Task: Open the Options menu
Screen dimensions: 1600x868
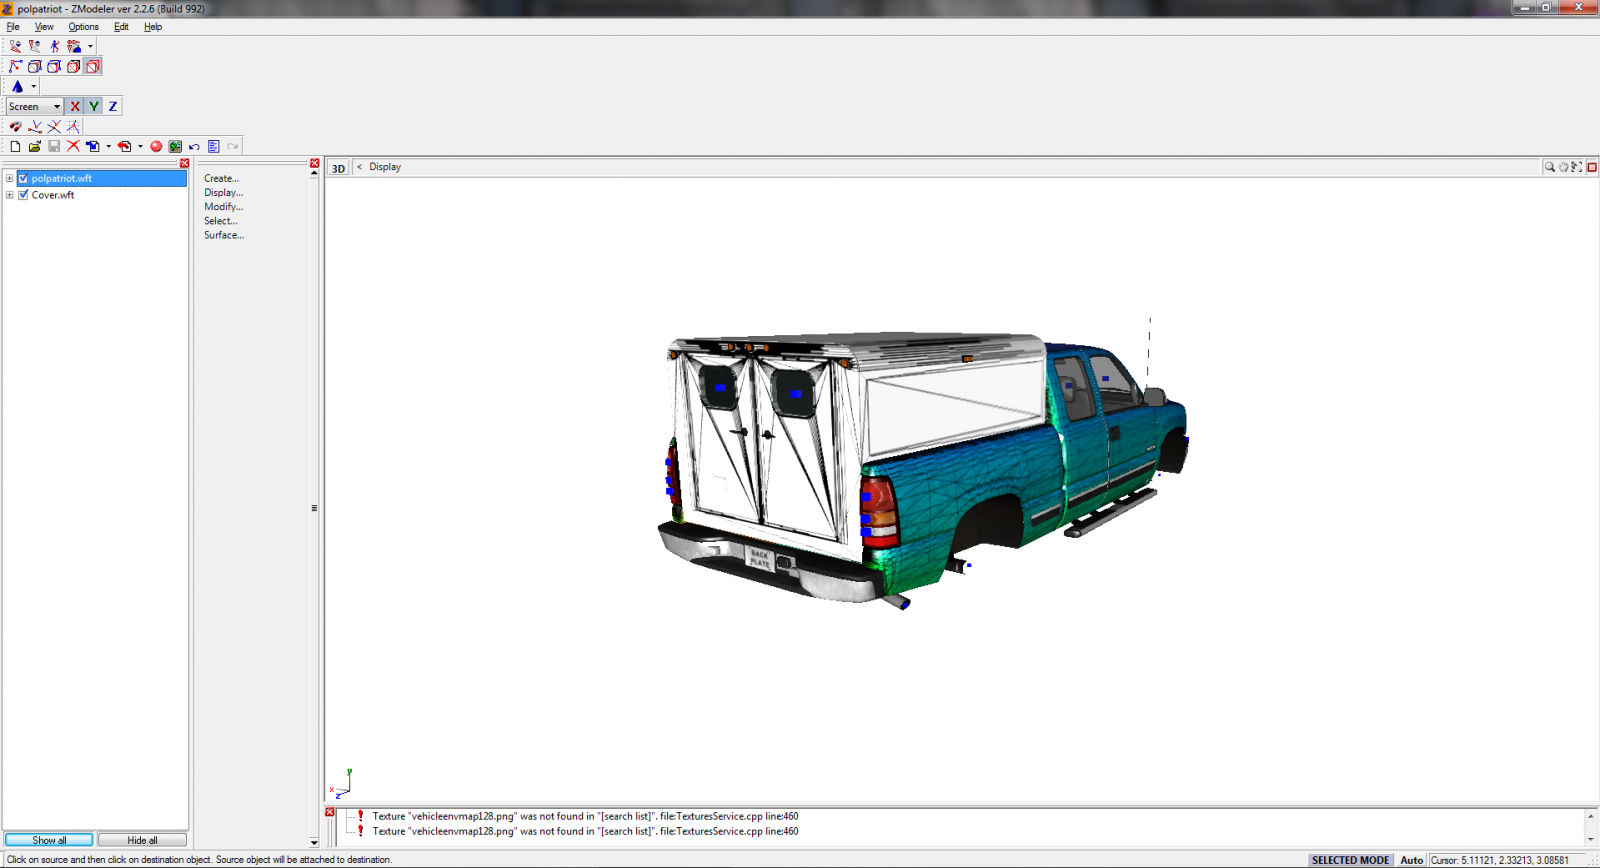Action: pos(83,27)
